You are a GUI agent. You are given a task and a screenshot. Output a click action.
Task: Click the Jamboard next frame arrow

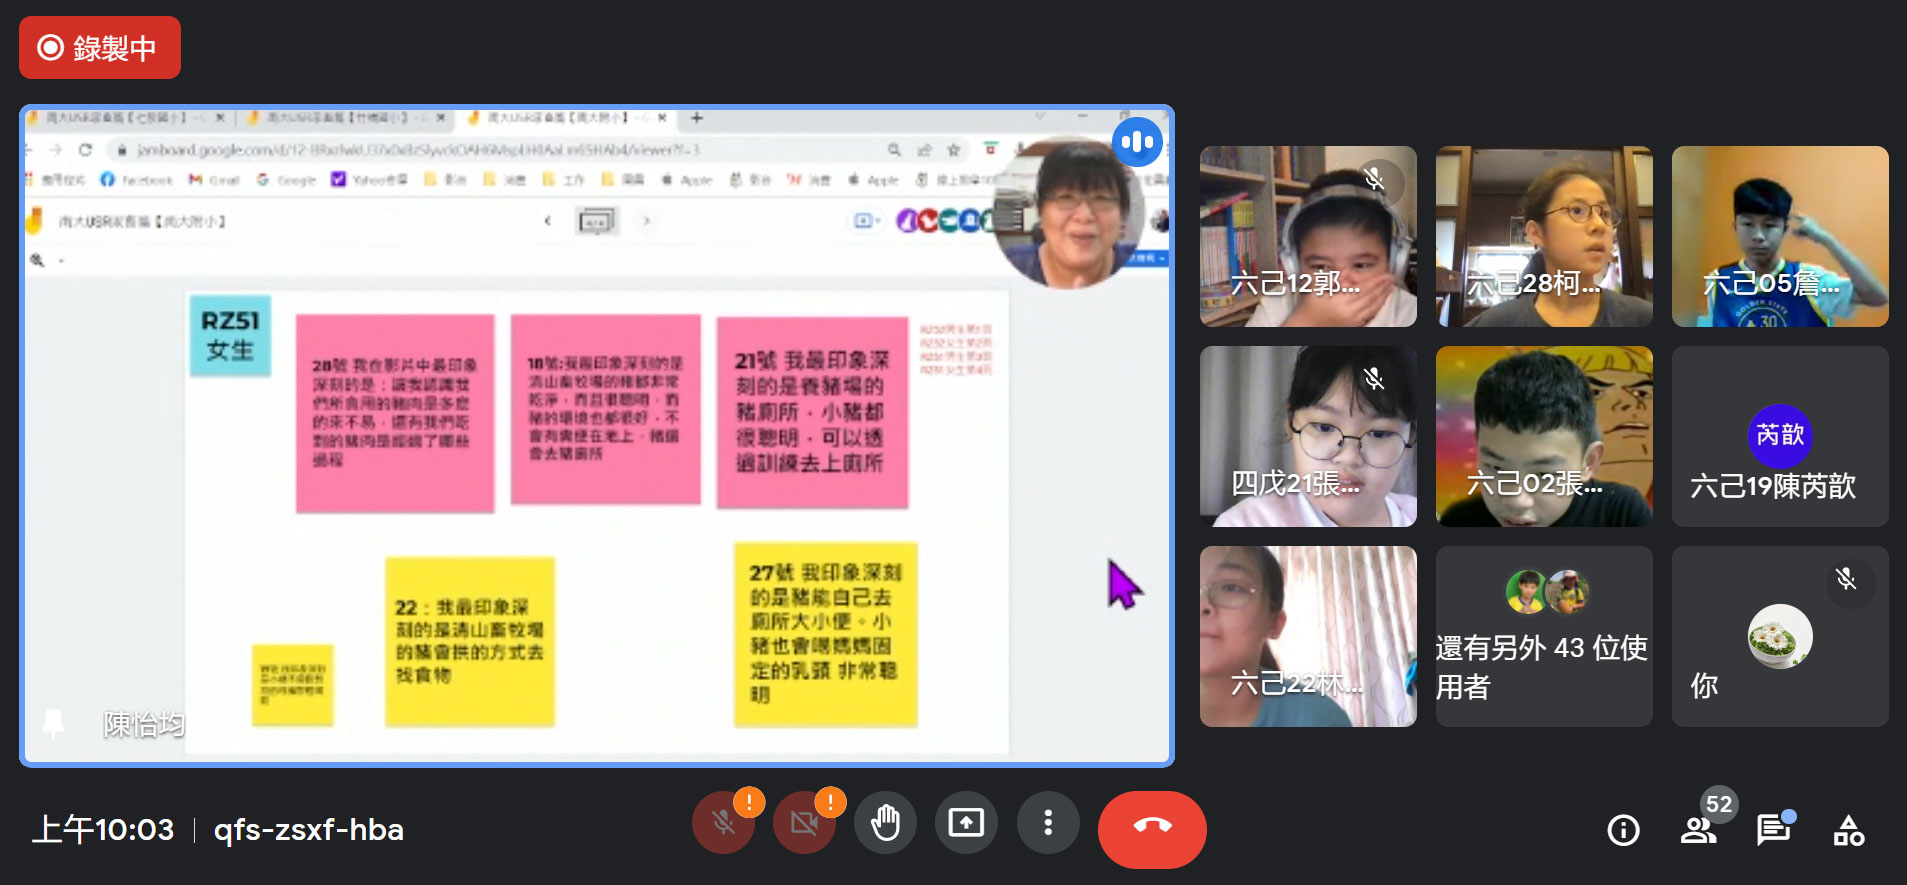click(647, 220)
